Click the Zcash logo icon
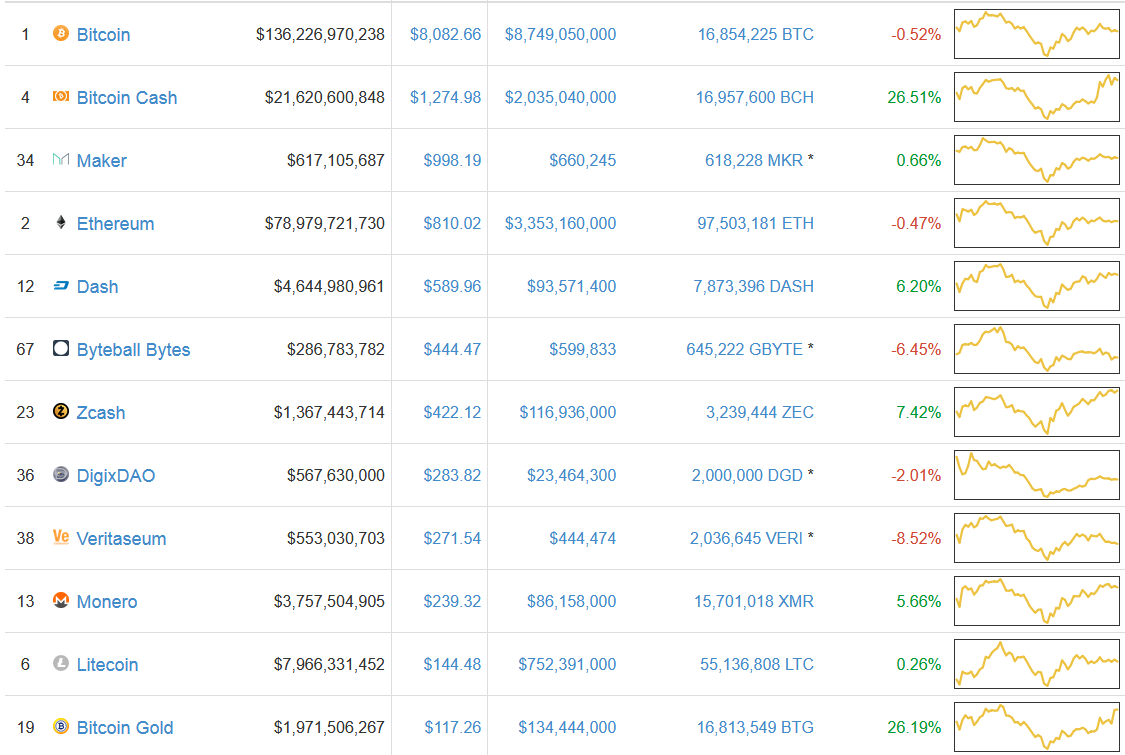The width and height of the screenshot is (1125, 755). [61, 411]
